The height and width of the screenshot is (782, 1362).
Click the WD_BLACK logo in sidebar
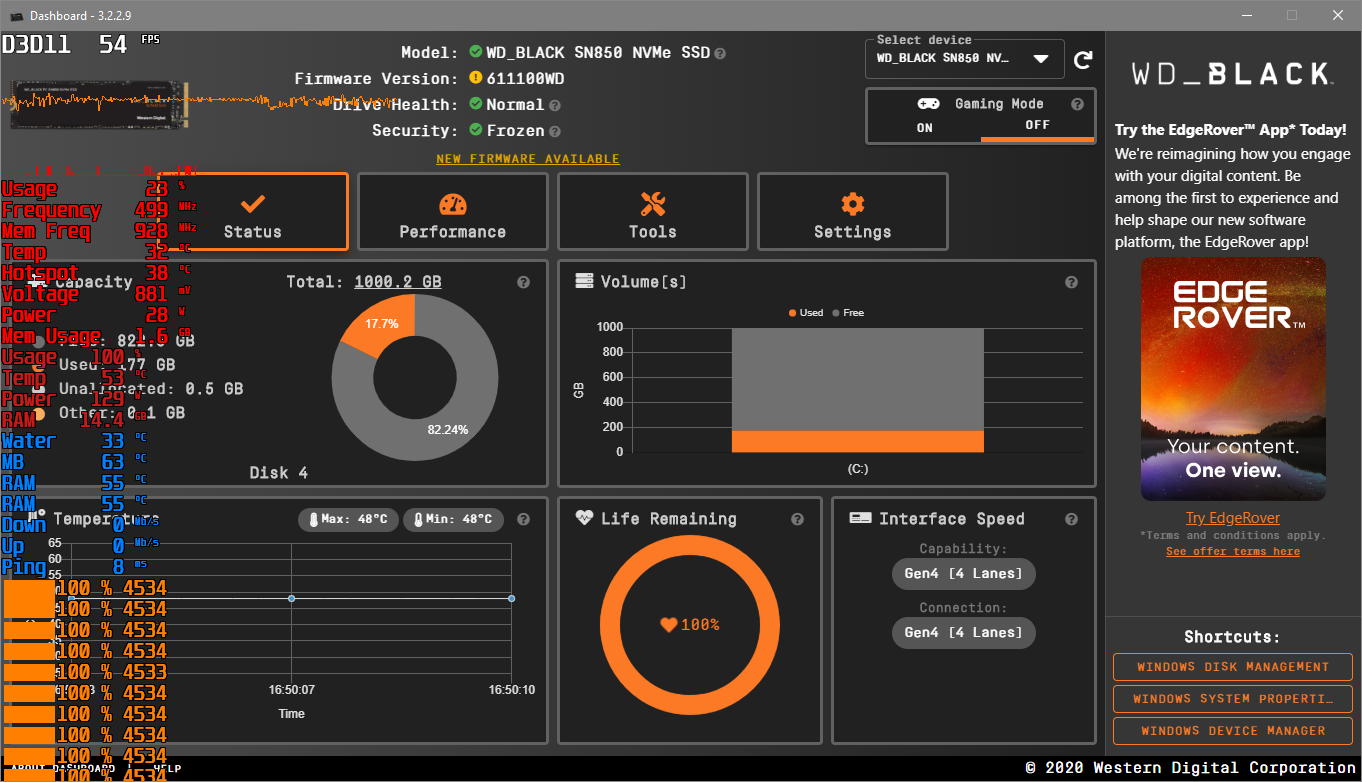point(1233,74)
